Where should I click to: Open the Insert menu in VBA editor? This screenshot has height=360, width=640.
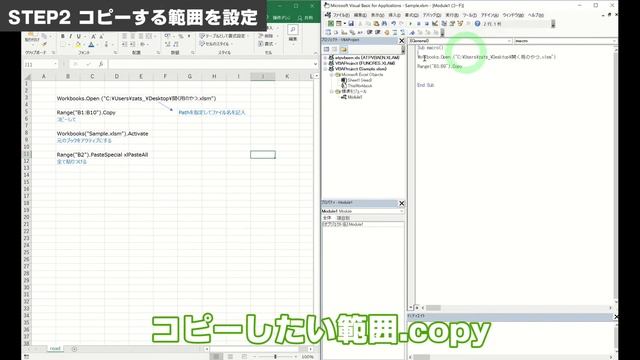[x=394, y=15]
